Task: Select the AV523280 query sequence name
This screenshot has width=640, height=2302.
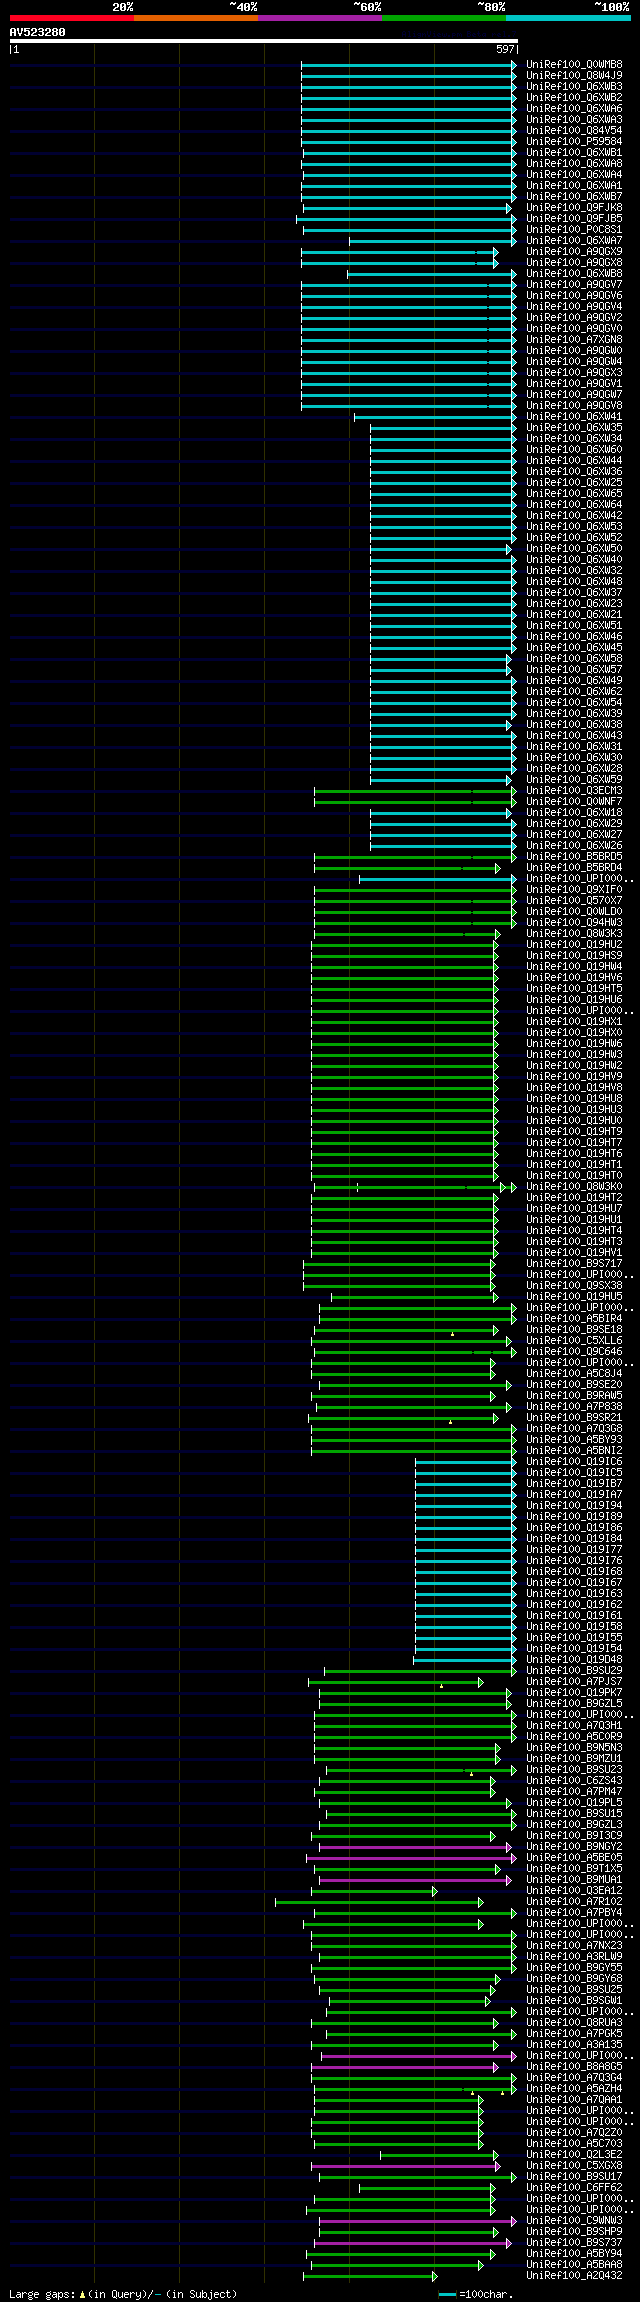Action: click(x=38, y=32)
